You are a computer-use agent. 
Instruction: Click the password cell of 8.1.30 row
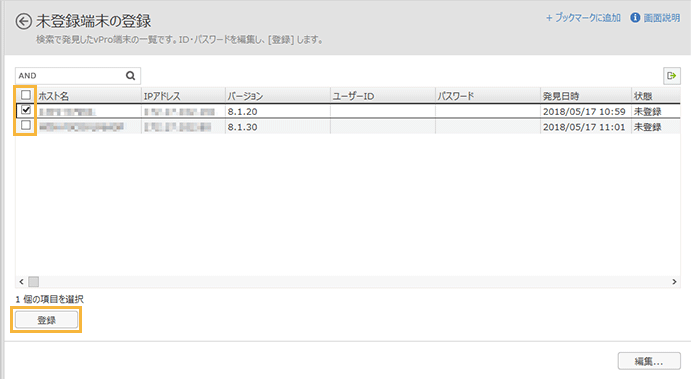click(x=488, y=127)
